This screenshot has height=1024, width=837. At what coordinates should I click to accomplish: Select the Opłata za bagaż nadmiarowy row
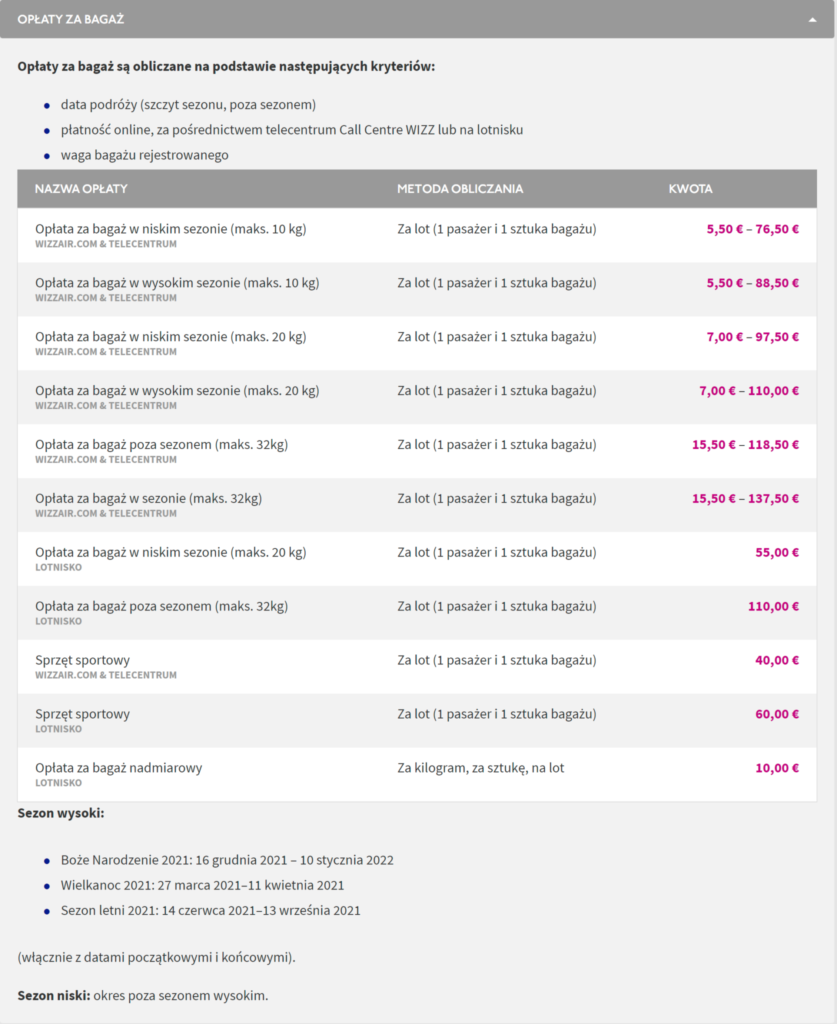[417, 775]
